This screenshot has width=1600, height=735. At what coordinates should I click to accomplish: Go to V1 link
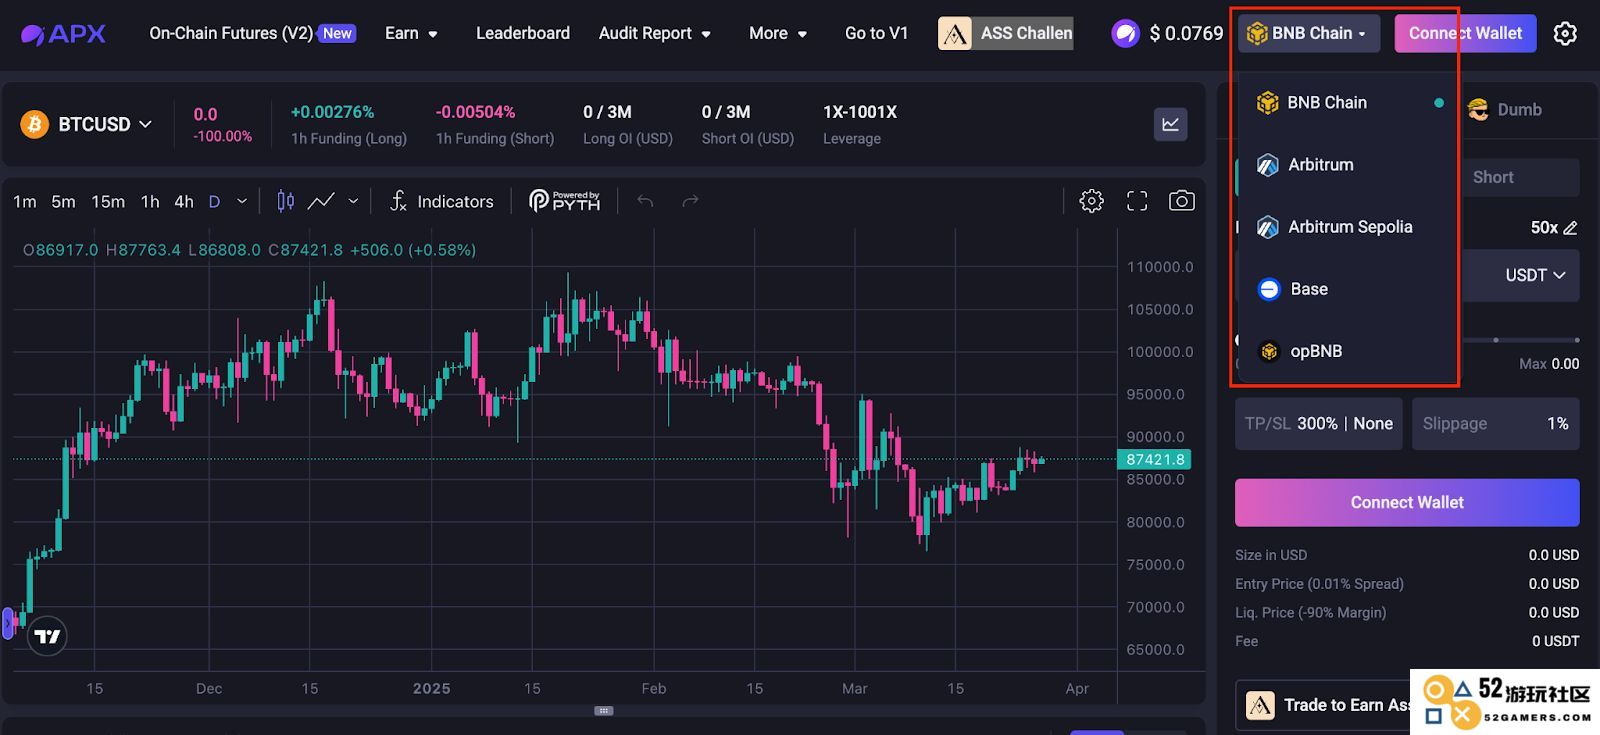pyautogui.click(x=877, y=33)
